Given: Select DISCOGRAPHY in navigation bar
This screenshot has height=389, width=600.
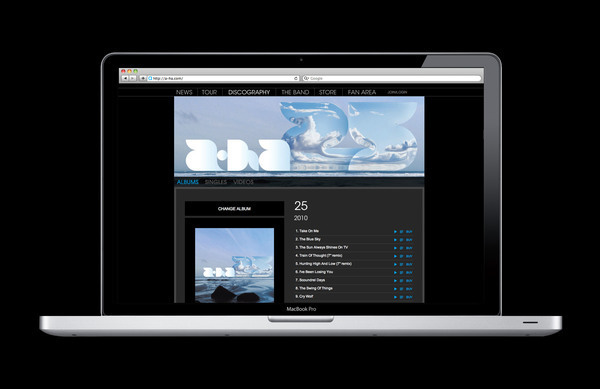Looking at the screenshot, I should [x=249, y=92].
